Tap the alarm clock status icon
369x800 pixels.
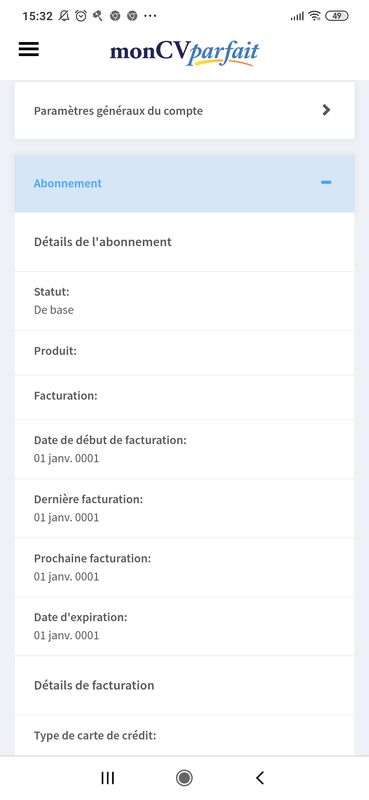point(81,16)
